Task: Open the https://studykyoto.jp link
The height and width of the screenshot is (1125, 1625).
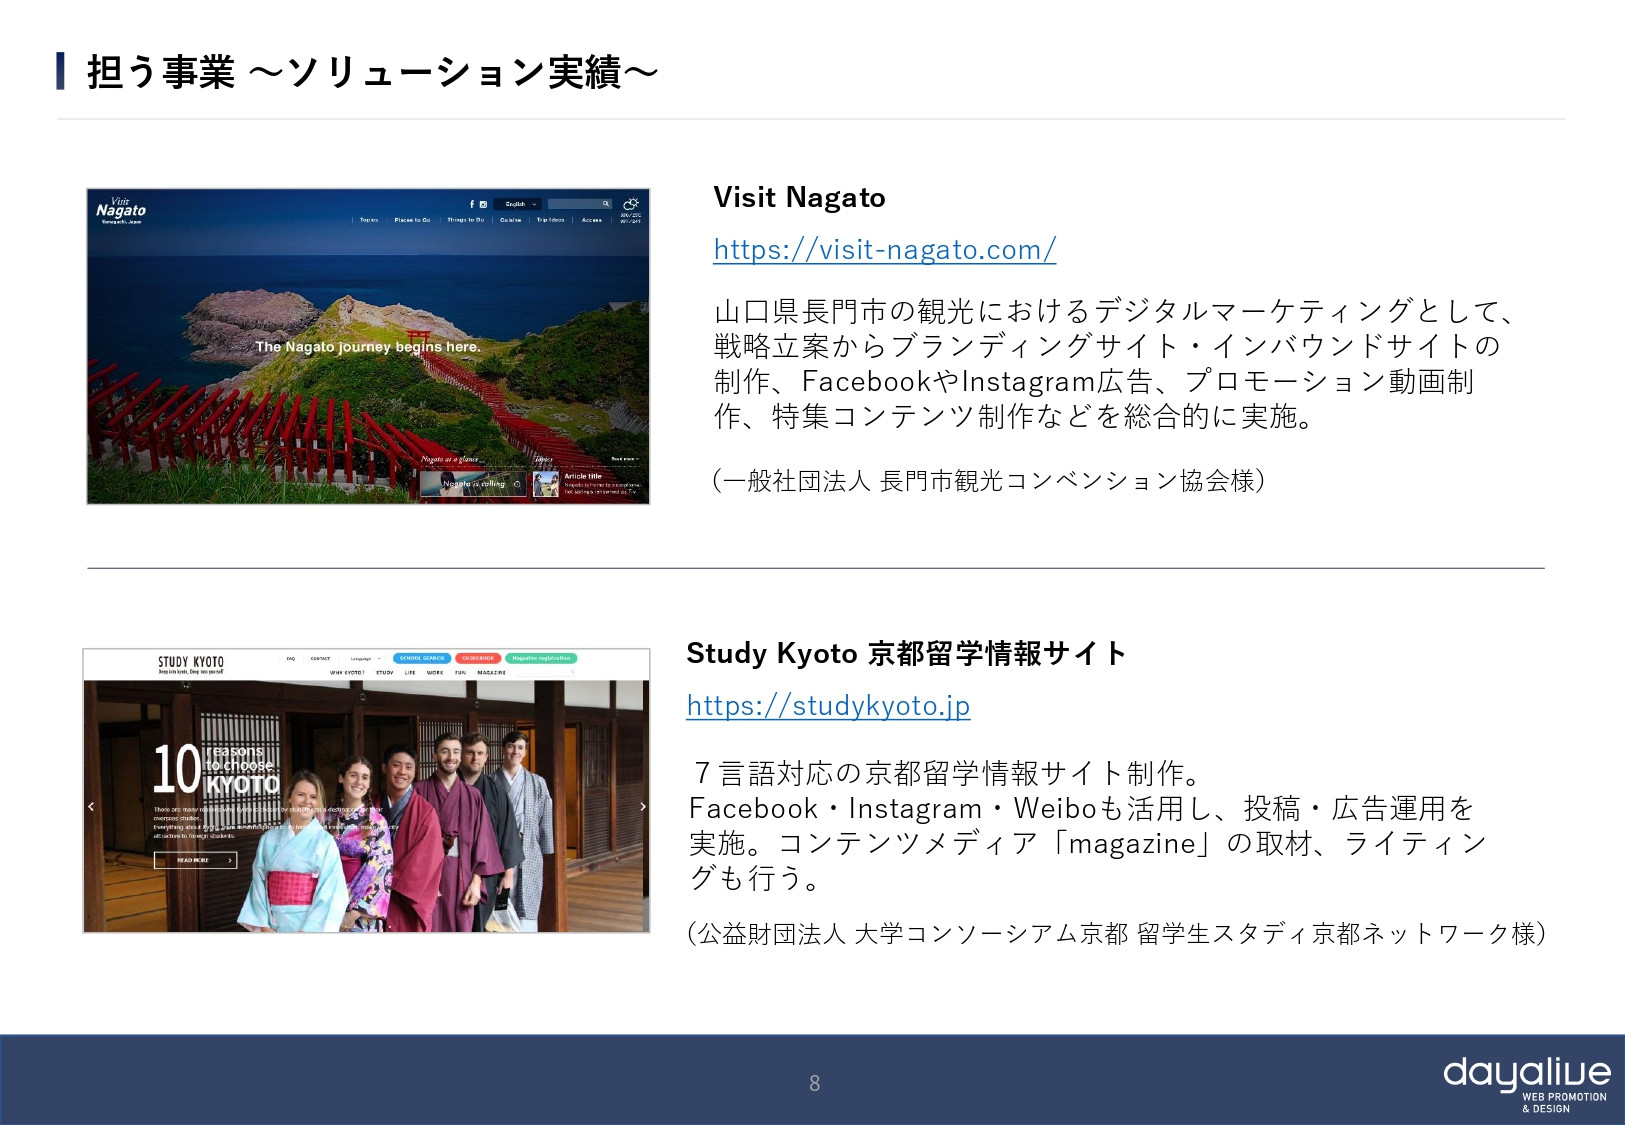Action: click(x=827, y=705)
